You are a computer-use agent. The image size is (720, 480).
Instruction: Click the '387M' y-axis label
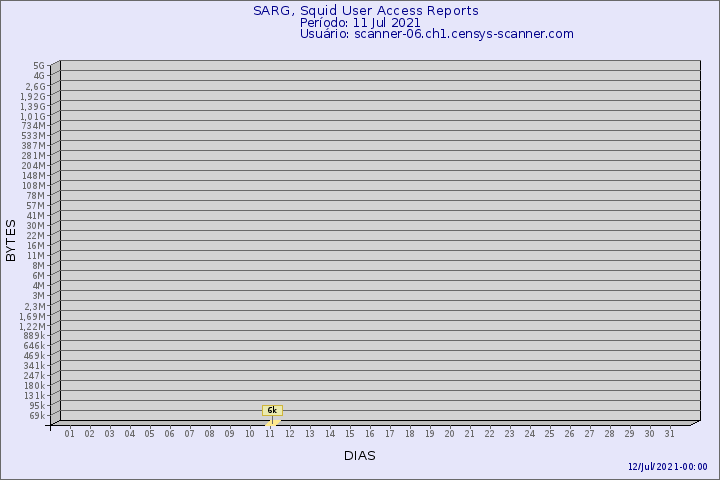[x=34, y=146]
